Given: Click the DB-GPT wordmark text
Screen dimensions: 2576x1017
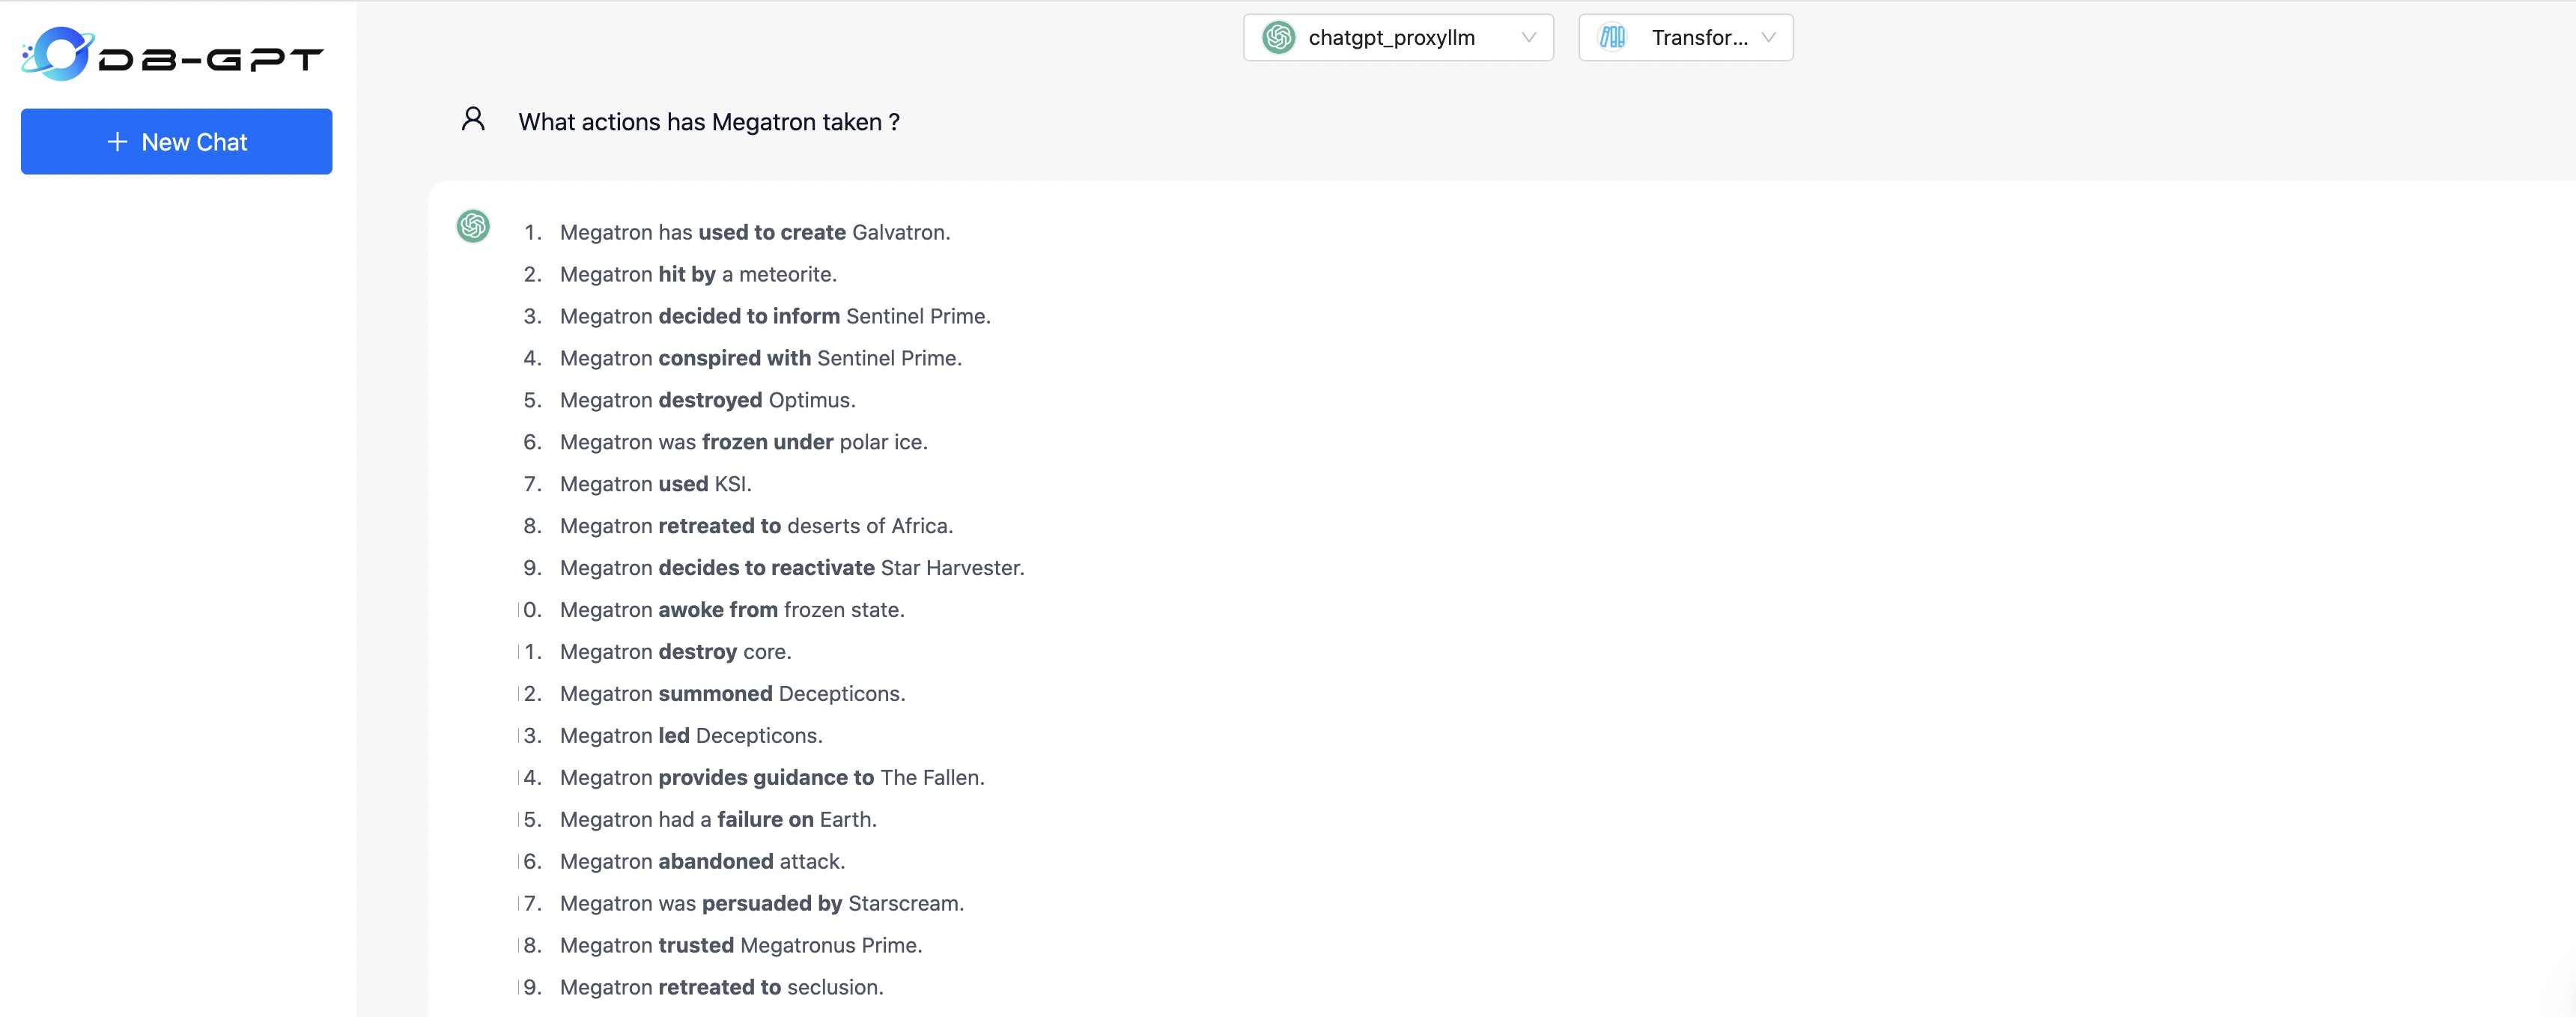Looking at the screenshot, I should pyautogui.click(x=211, y=60).
